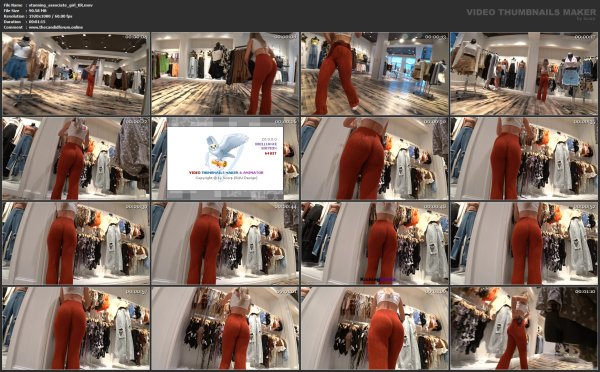The height and width of the screenshot is (372, 600).
Task: Open the thumbnail with the owl logo overlay
Action: [225, 158]
